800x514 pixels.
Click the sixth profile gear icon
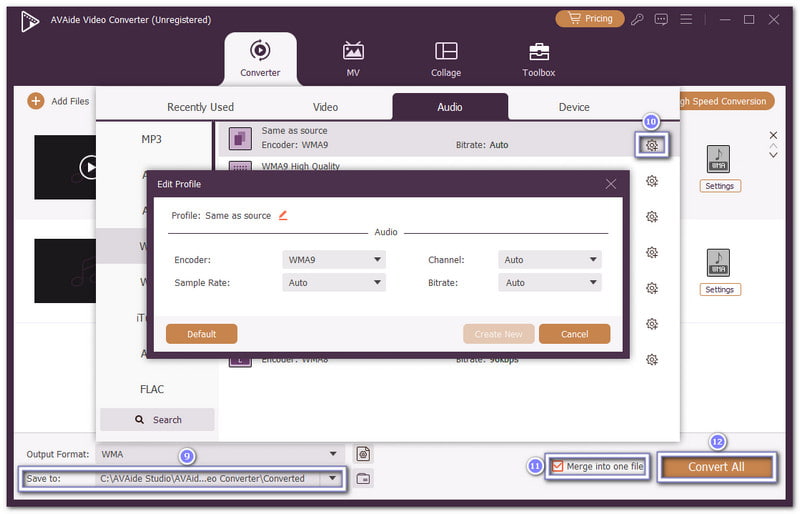click(x=652, y=324)
